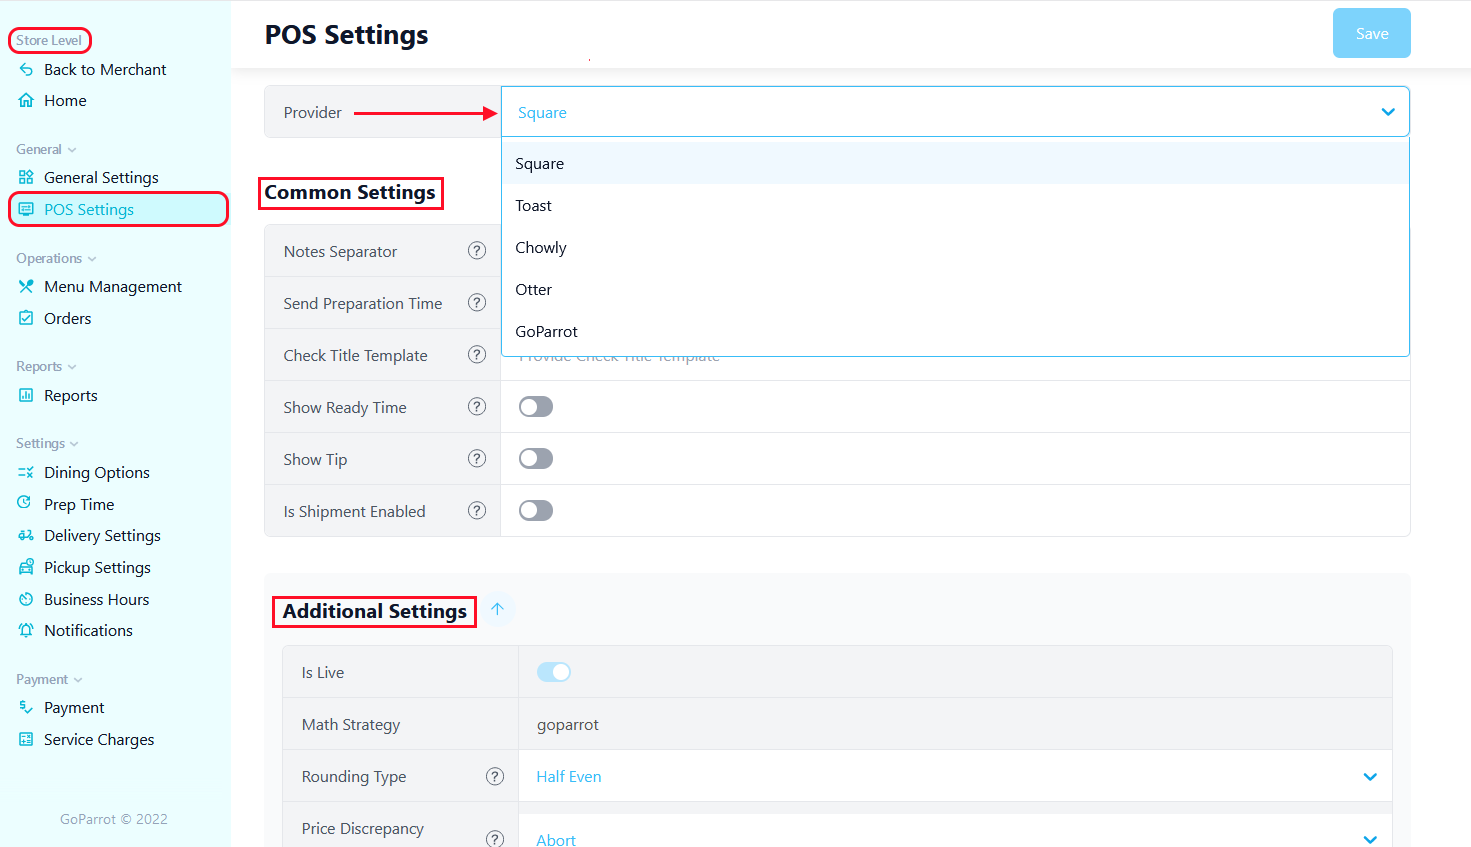Open help for Send Preparation Time
The width and height of the screenshot is (1471, 847).
point(477,303)
